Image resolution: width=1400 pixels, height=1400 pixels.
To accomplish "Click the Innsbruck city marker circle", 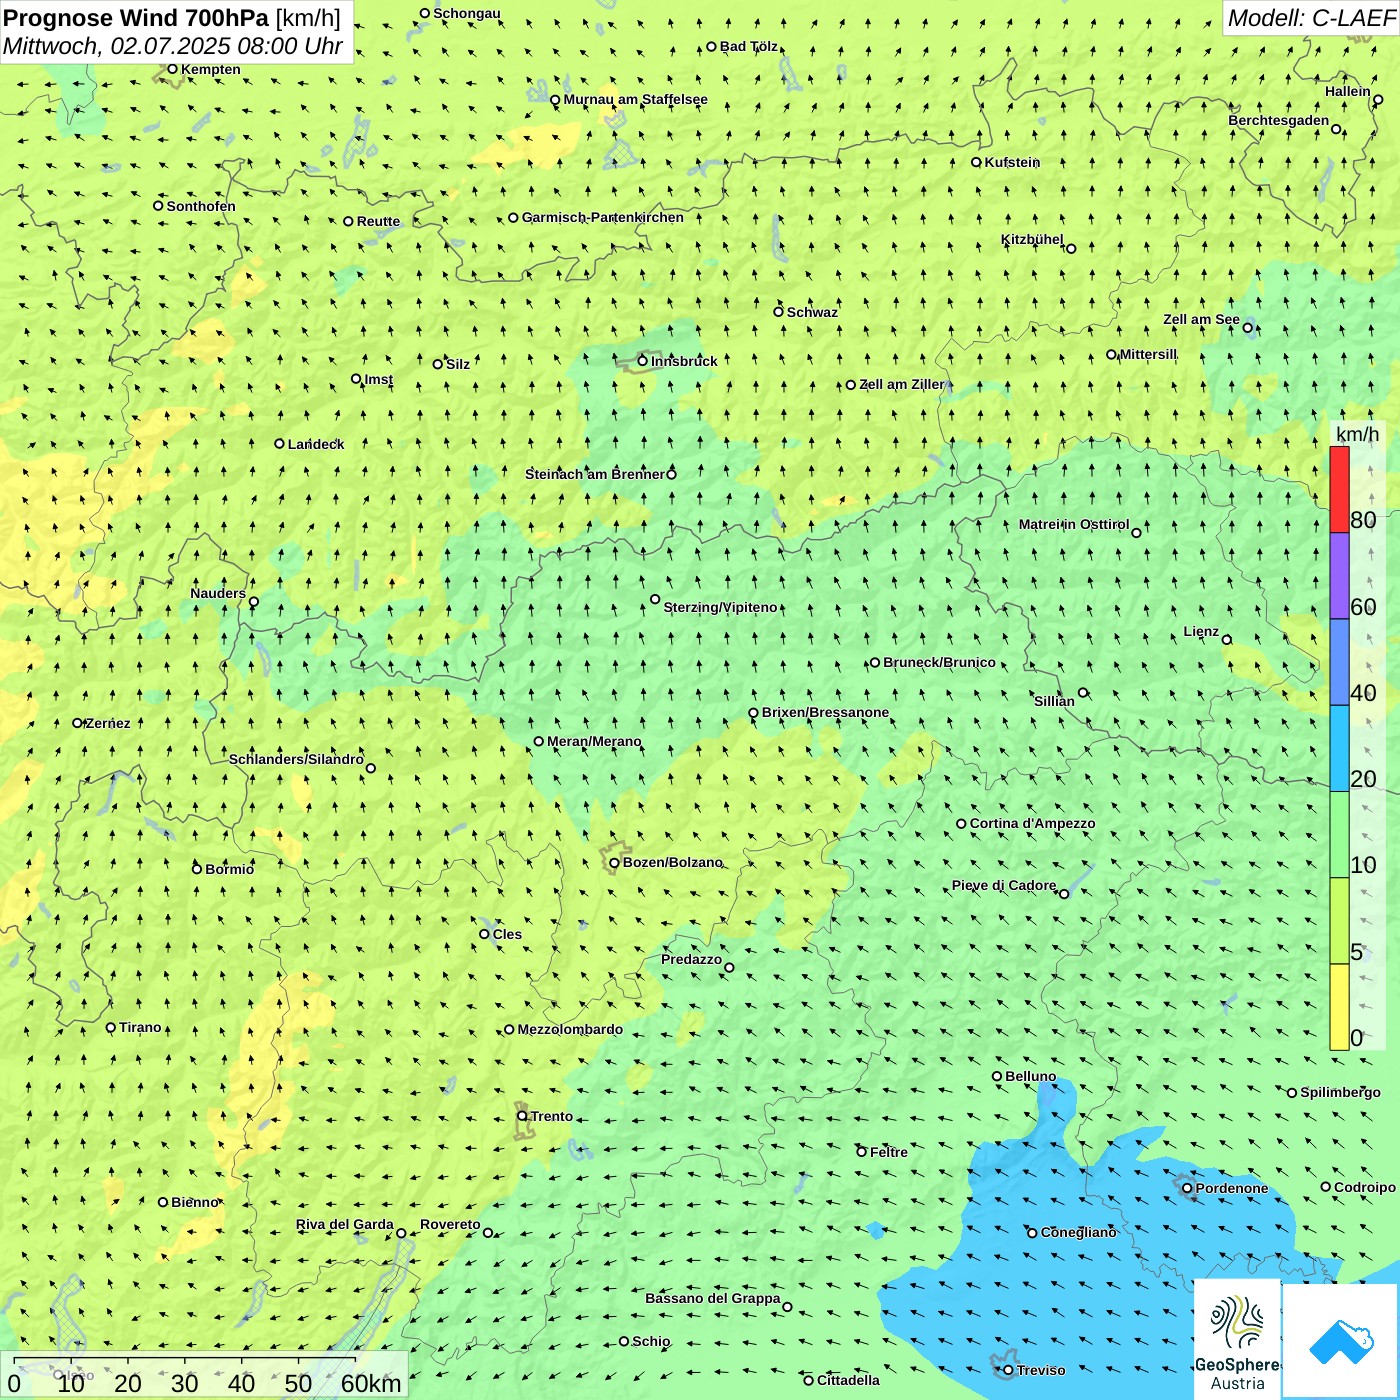I will tap(643, 361).
